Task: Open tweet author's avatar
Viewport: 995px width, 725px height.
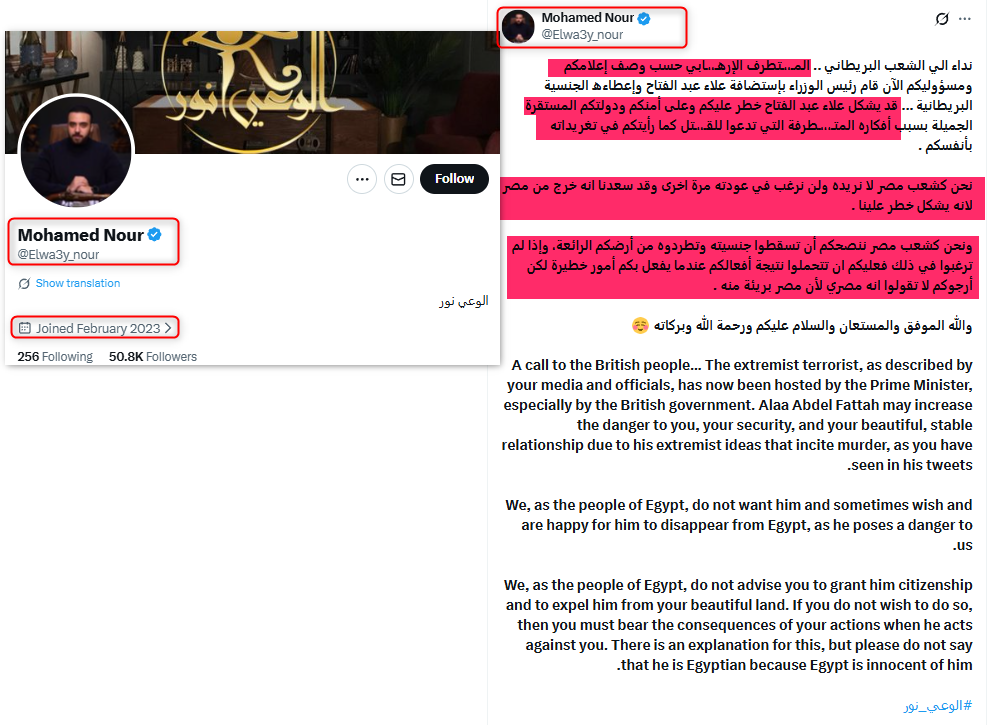Action: pyautogui.click(x=518, y=27)
